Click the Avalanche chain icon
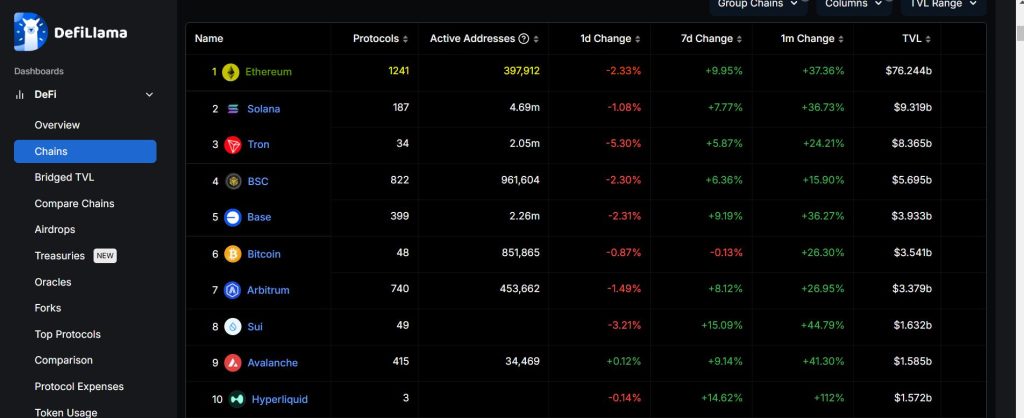Viewport: 1024px width, 418px height. (233, 363)
